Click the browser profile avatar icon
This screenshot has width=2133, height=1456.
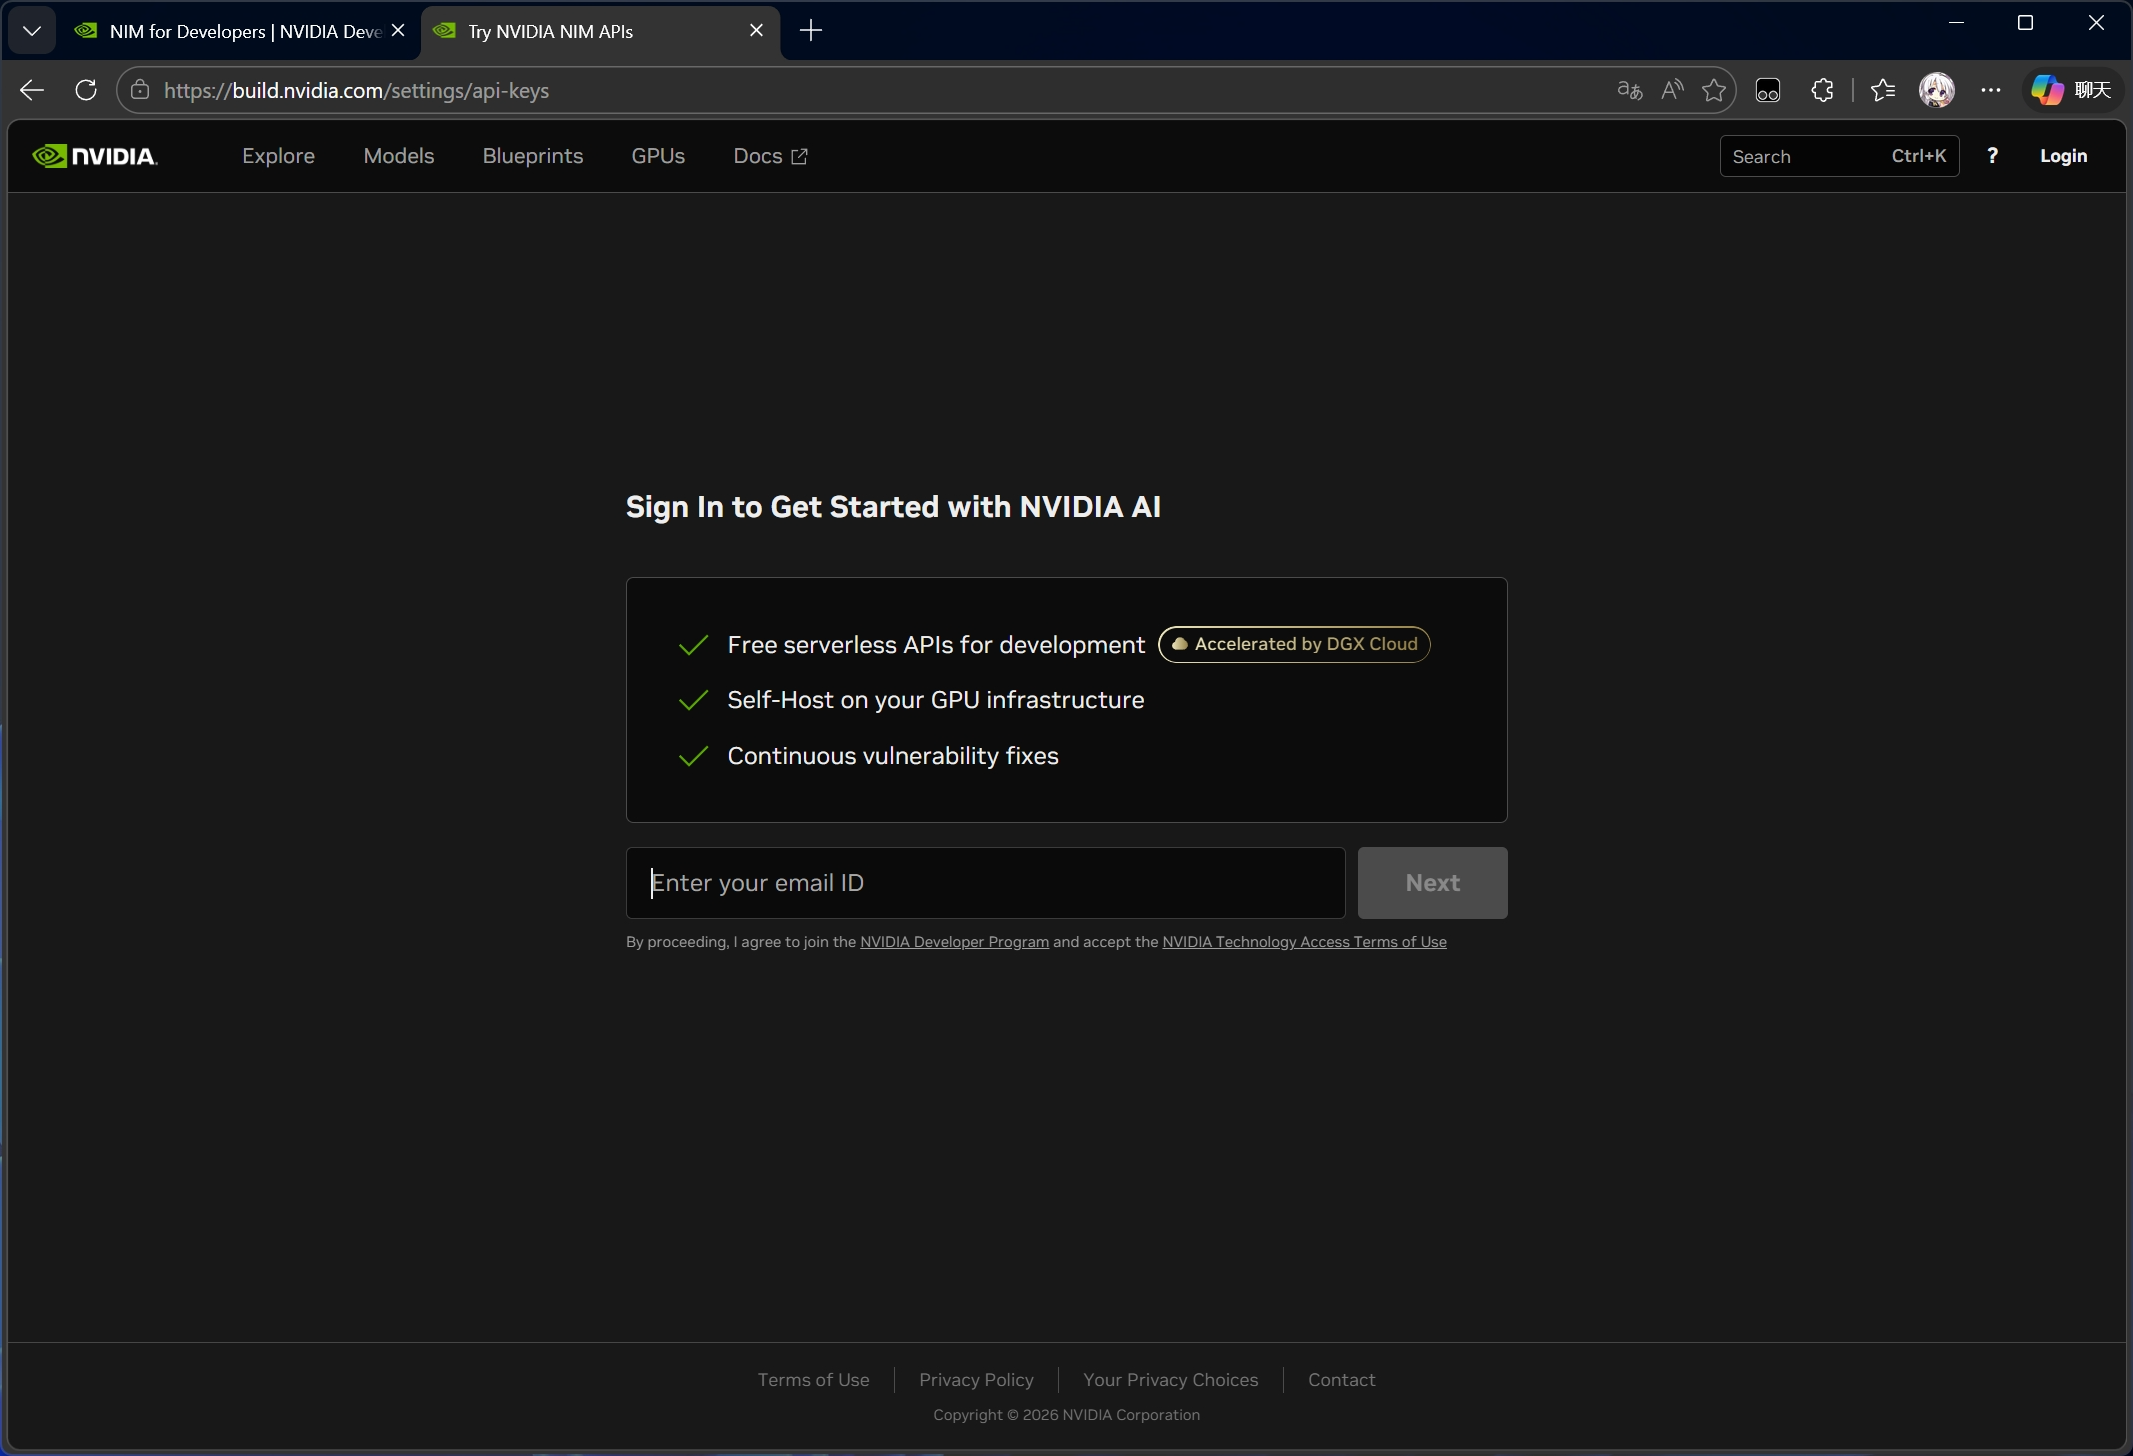coord(1937,90)
